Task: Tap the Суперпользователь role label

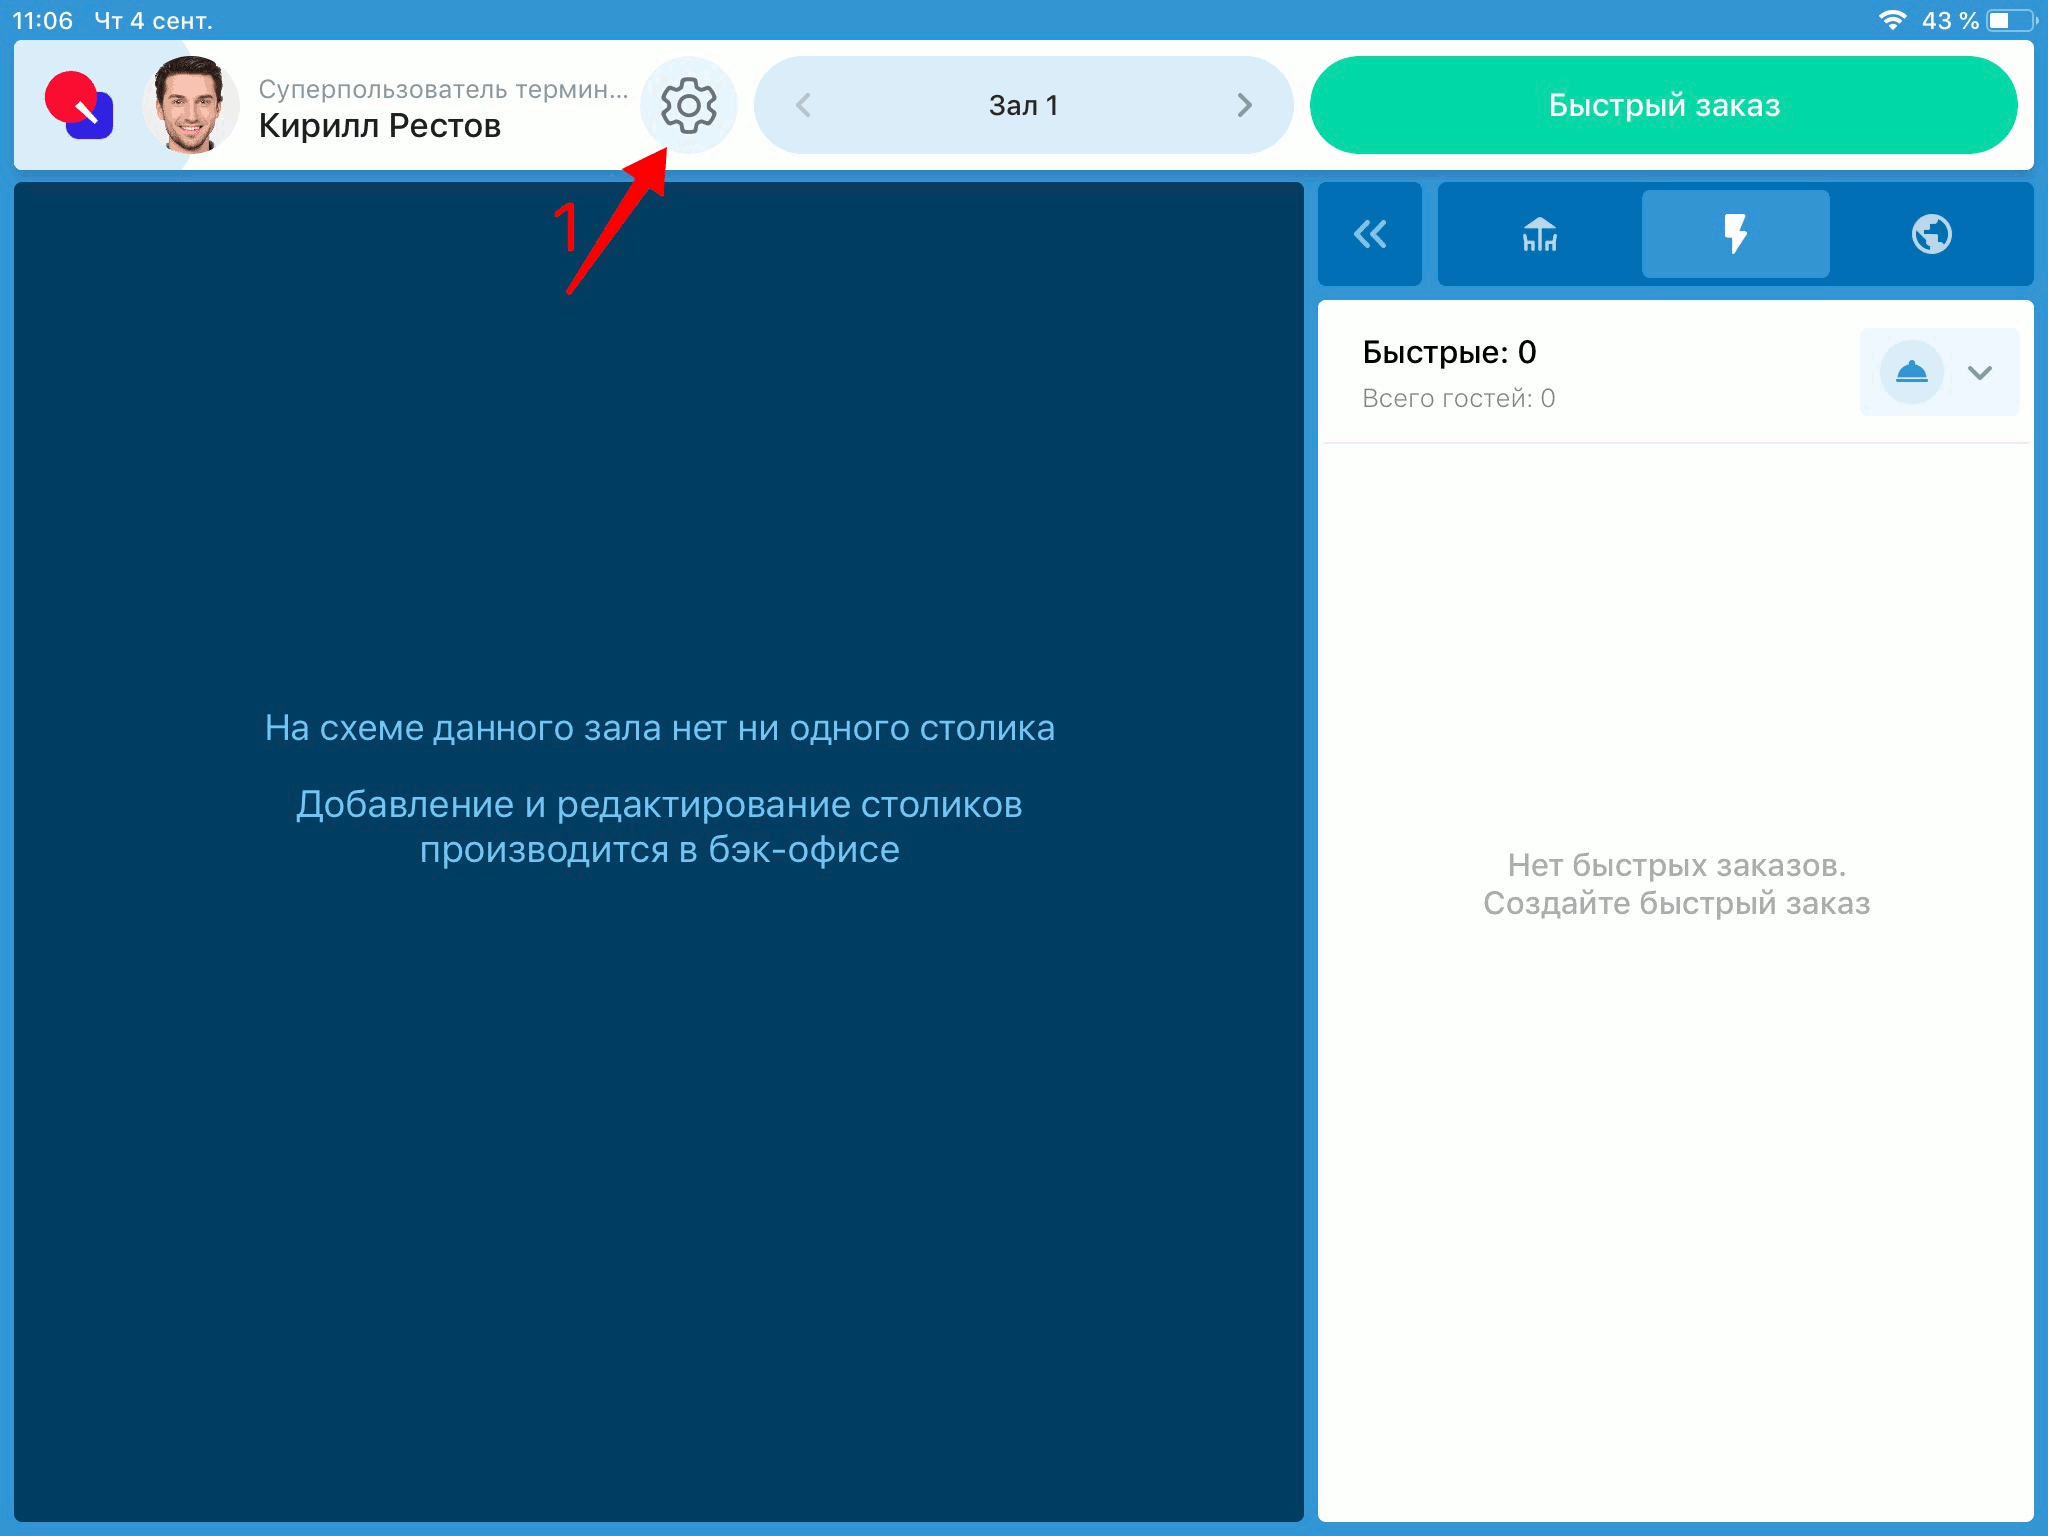Action: tap(443, 89)
